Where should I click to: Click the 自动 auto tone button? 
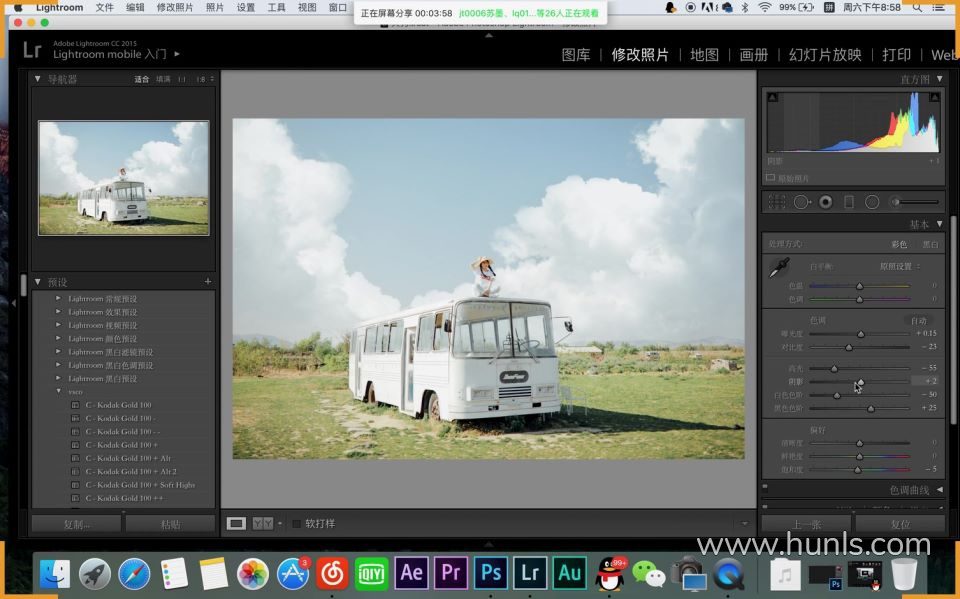tap(919, 320)
